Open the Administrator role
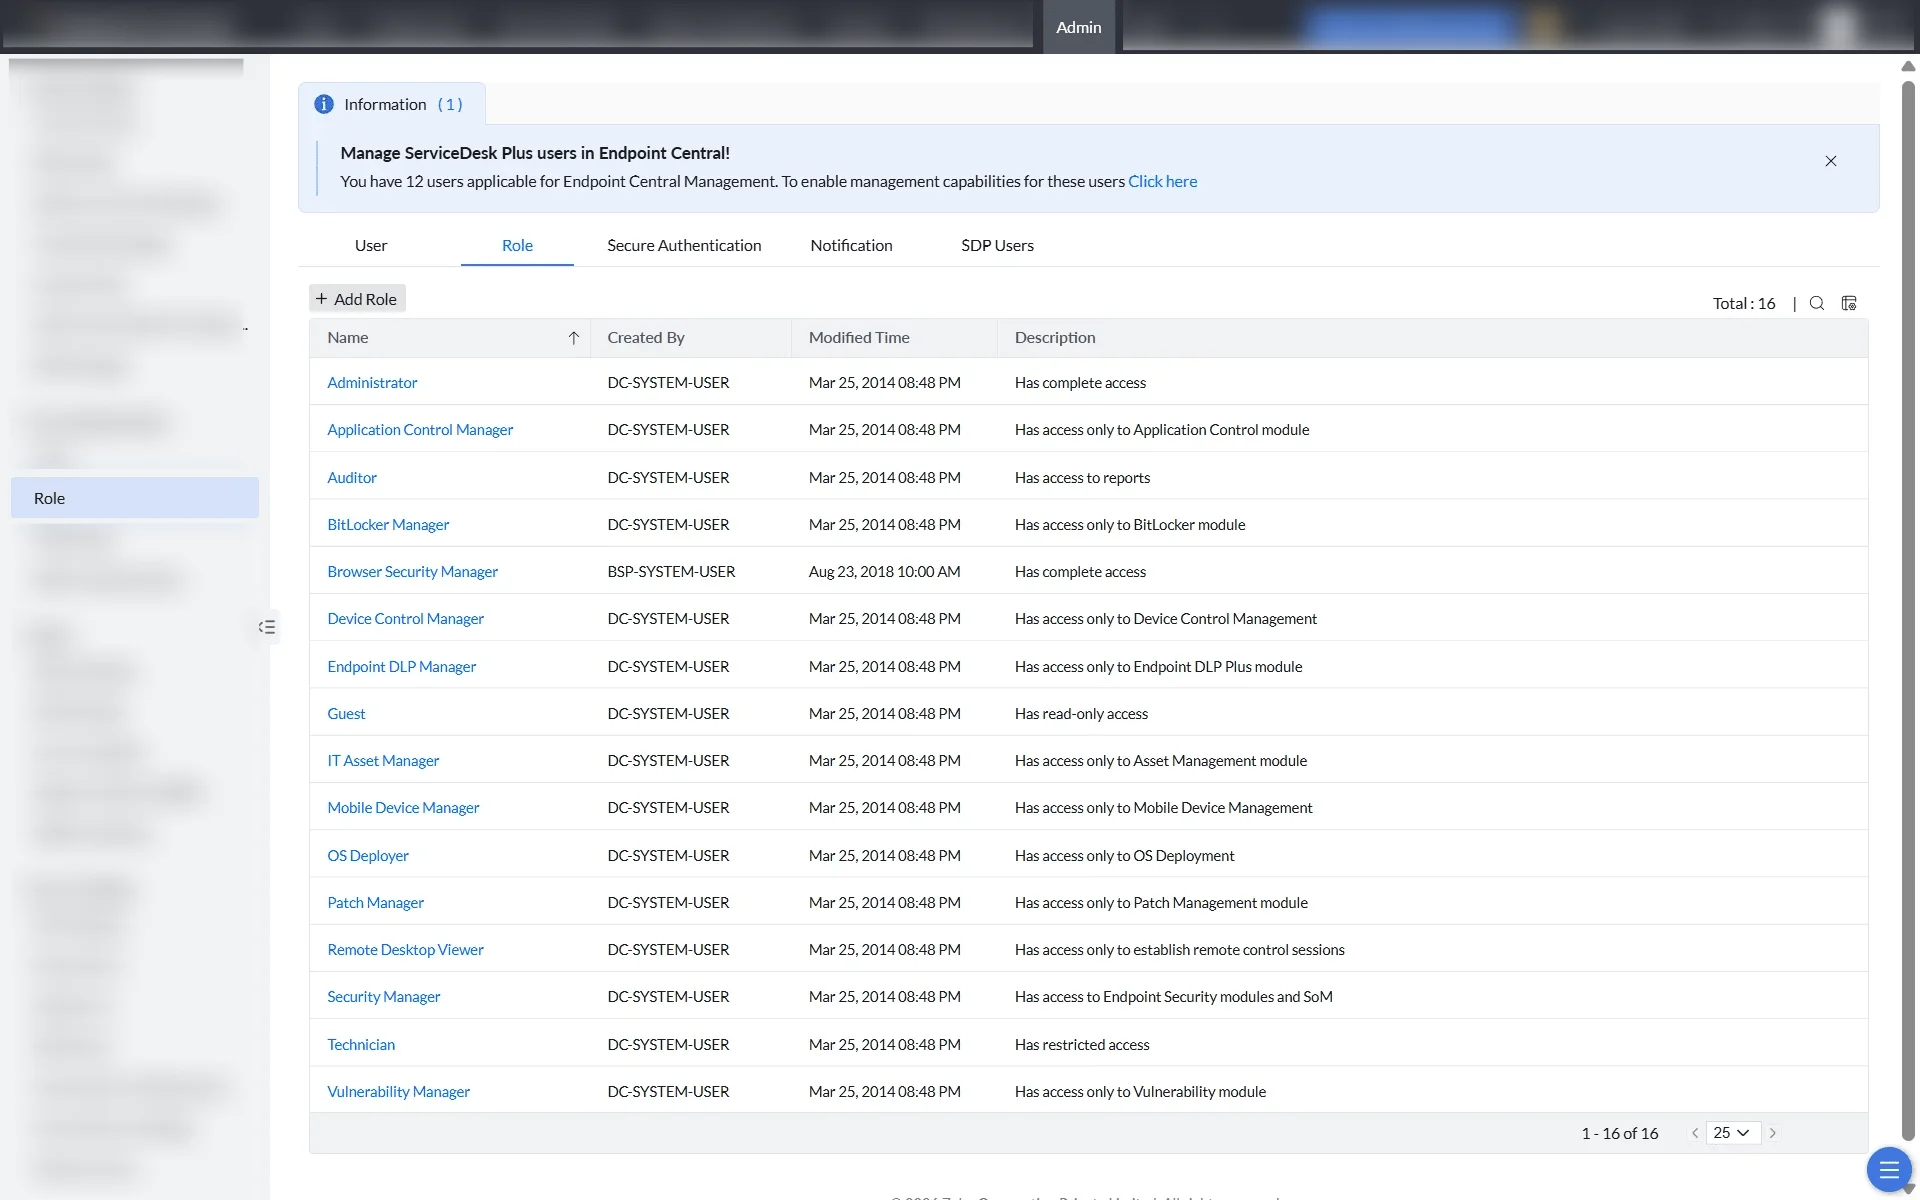This screenshot has width=1920, height=1200. coord(372,382)
